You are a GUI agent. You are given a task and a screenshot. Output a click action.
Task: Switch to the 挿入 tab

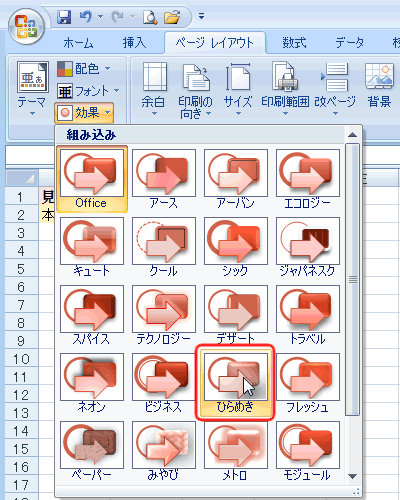tap(134, 43)
